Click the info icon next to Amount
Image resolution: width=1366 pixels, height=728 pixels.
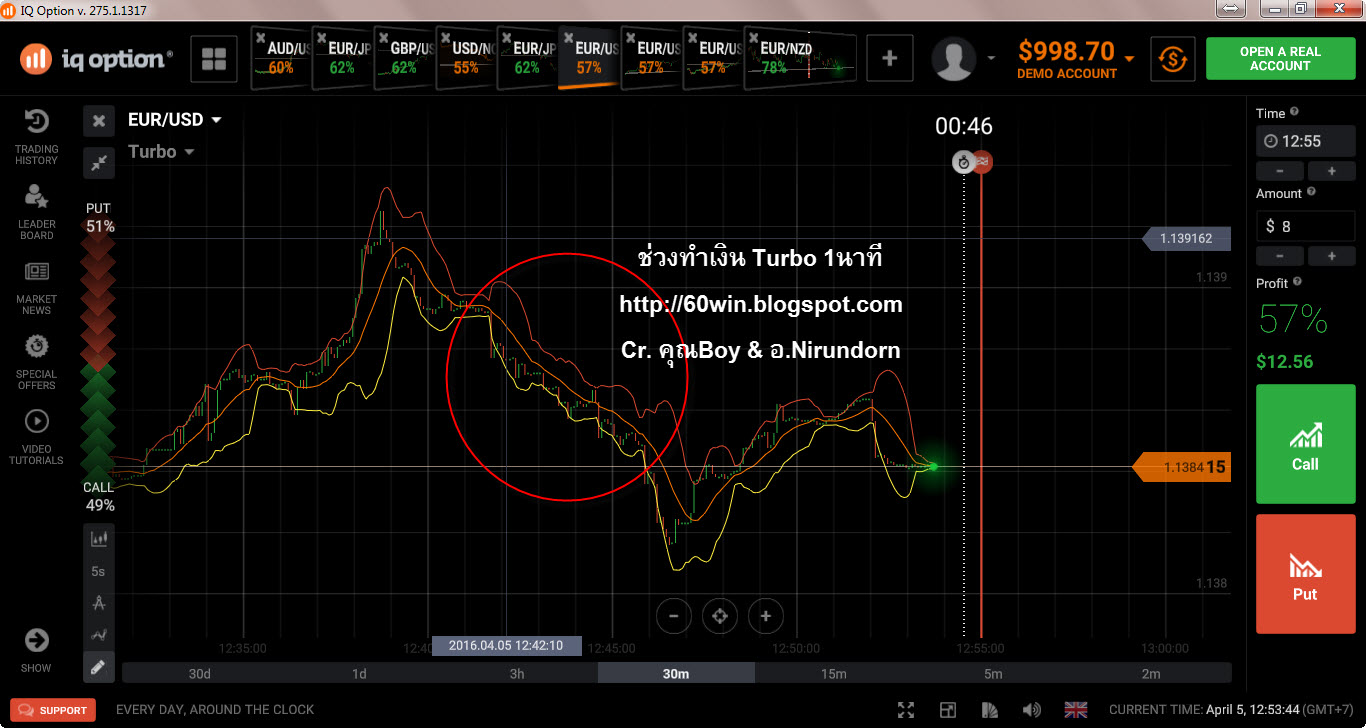1311,192
